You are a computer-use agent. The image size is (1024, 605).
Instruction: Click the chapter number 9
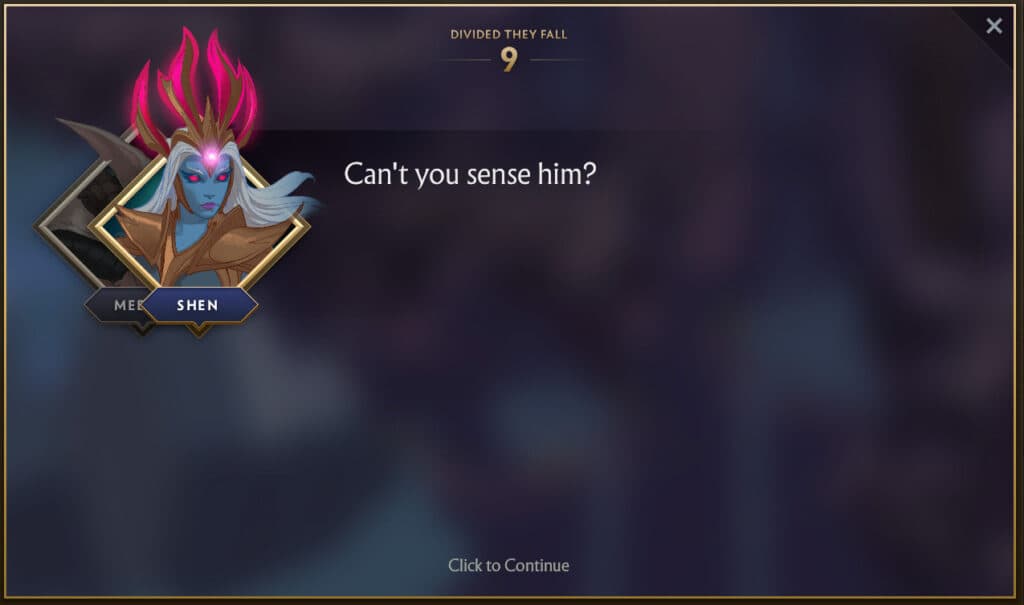509,59
